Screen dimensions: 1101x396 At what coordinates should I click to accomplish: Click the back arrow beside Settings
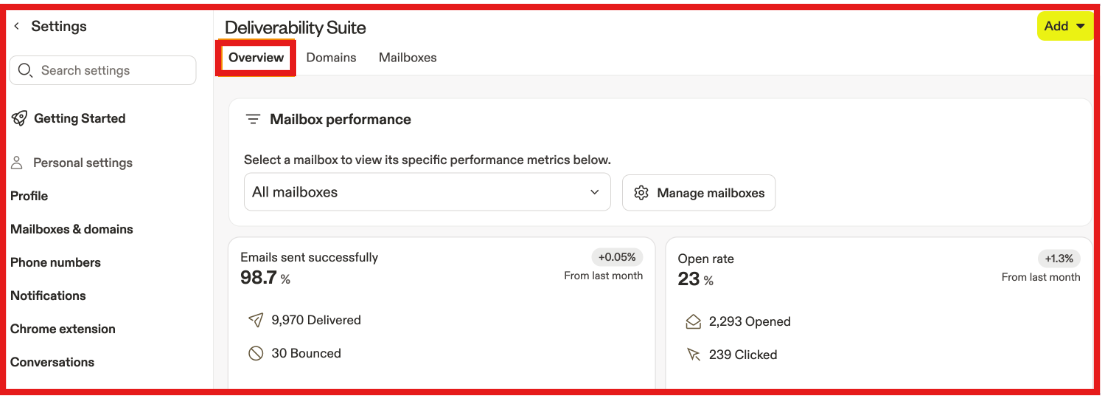point(17,26)
